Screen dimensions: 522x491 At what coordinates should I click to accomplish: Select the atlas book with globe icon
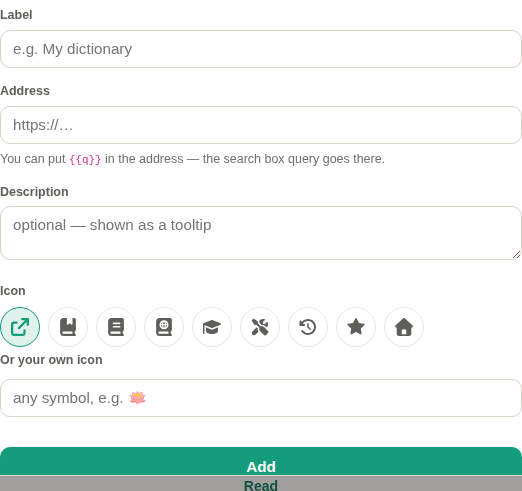164,327
